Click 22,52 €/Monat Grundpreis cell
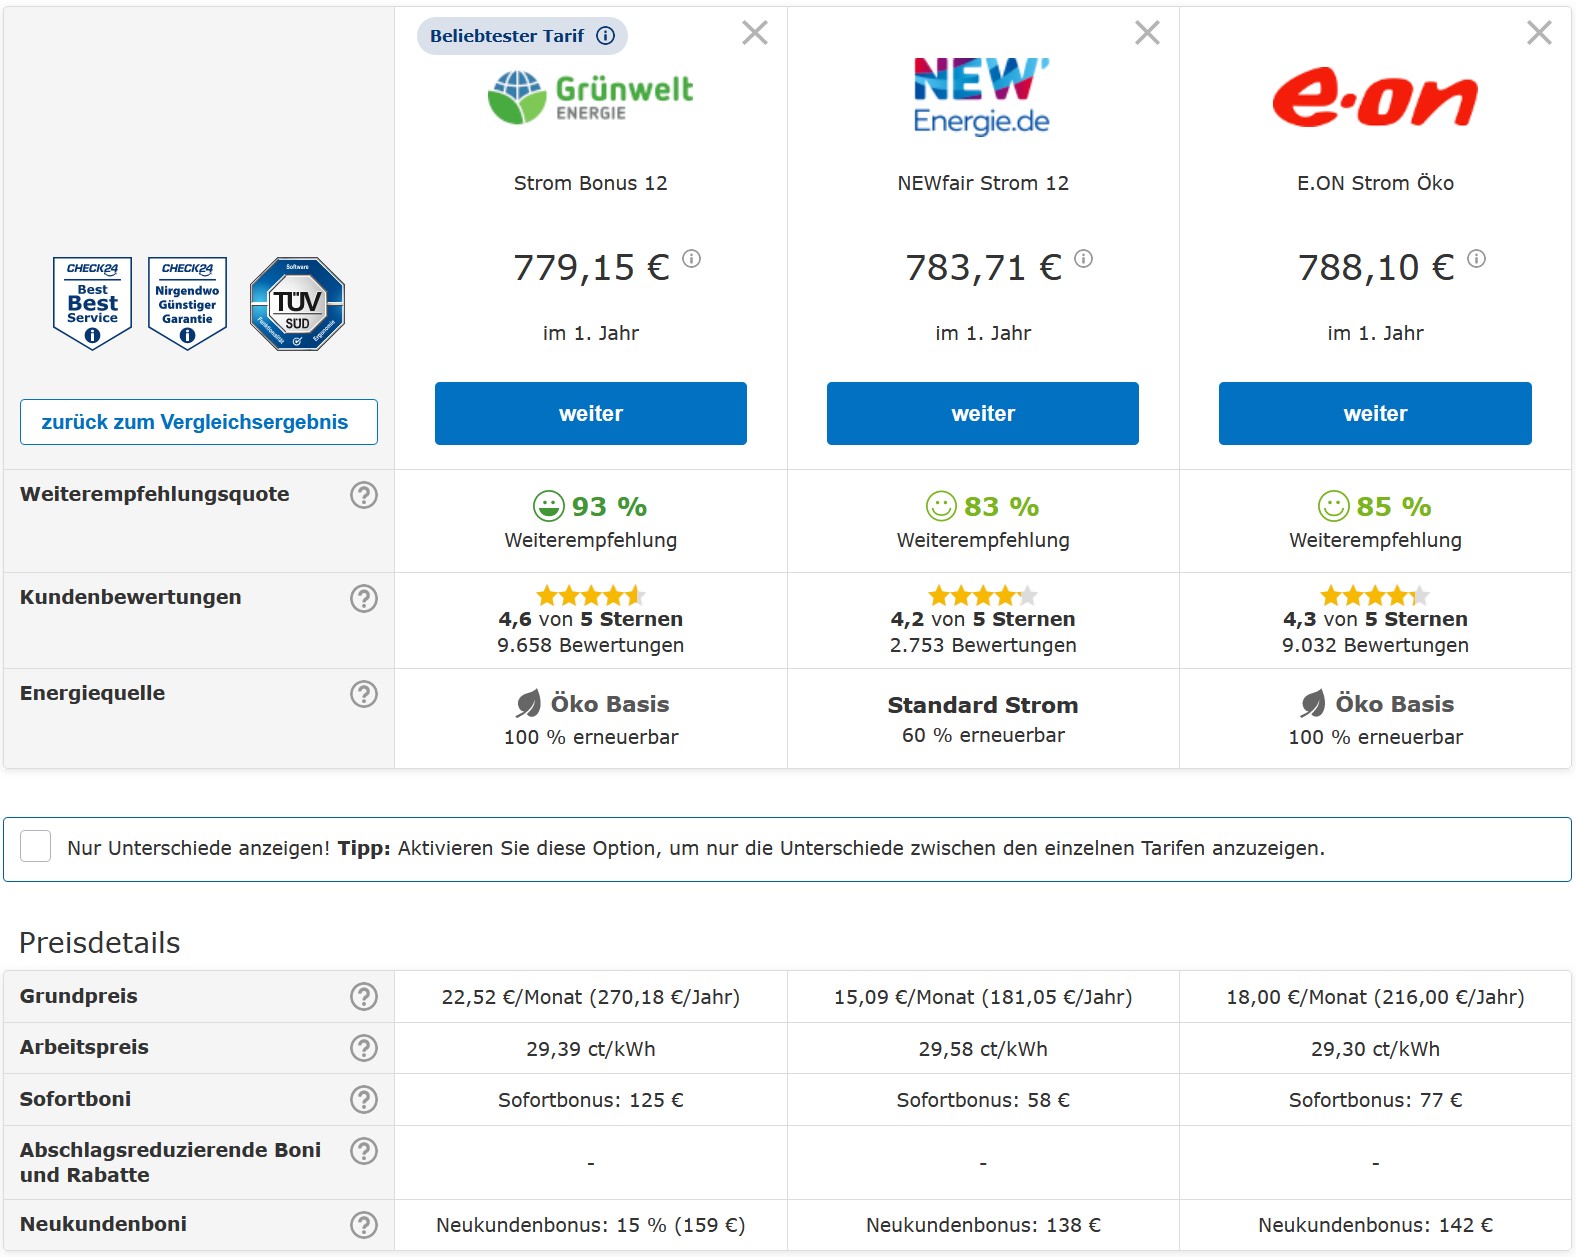Screen dimensions: 1576x1257 click(x=591, y=997)
